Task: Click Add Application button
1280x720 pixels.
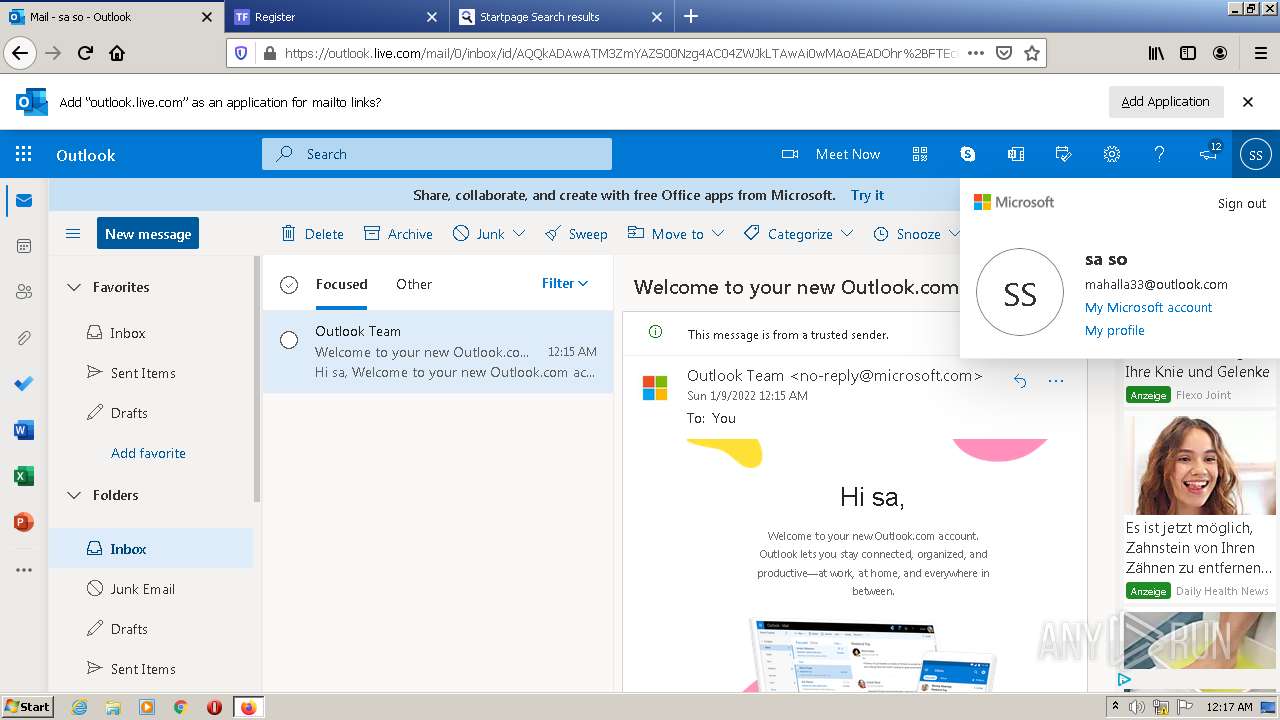Action: click(1165, 101)
